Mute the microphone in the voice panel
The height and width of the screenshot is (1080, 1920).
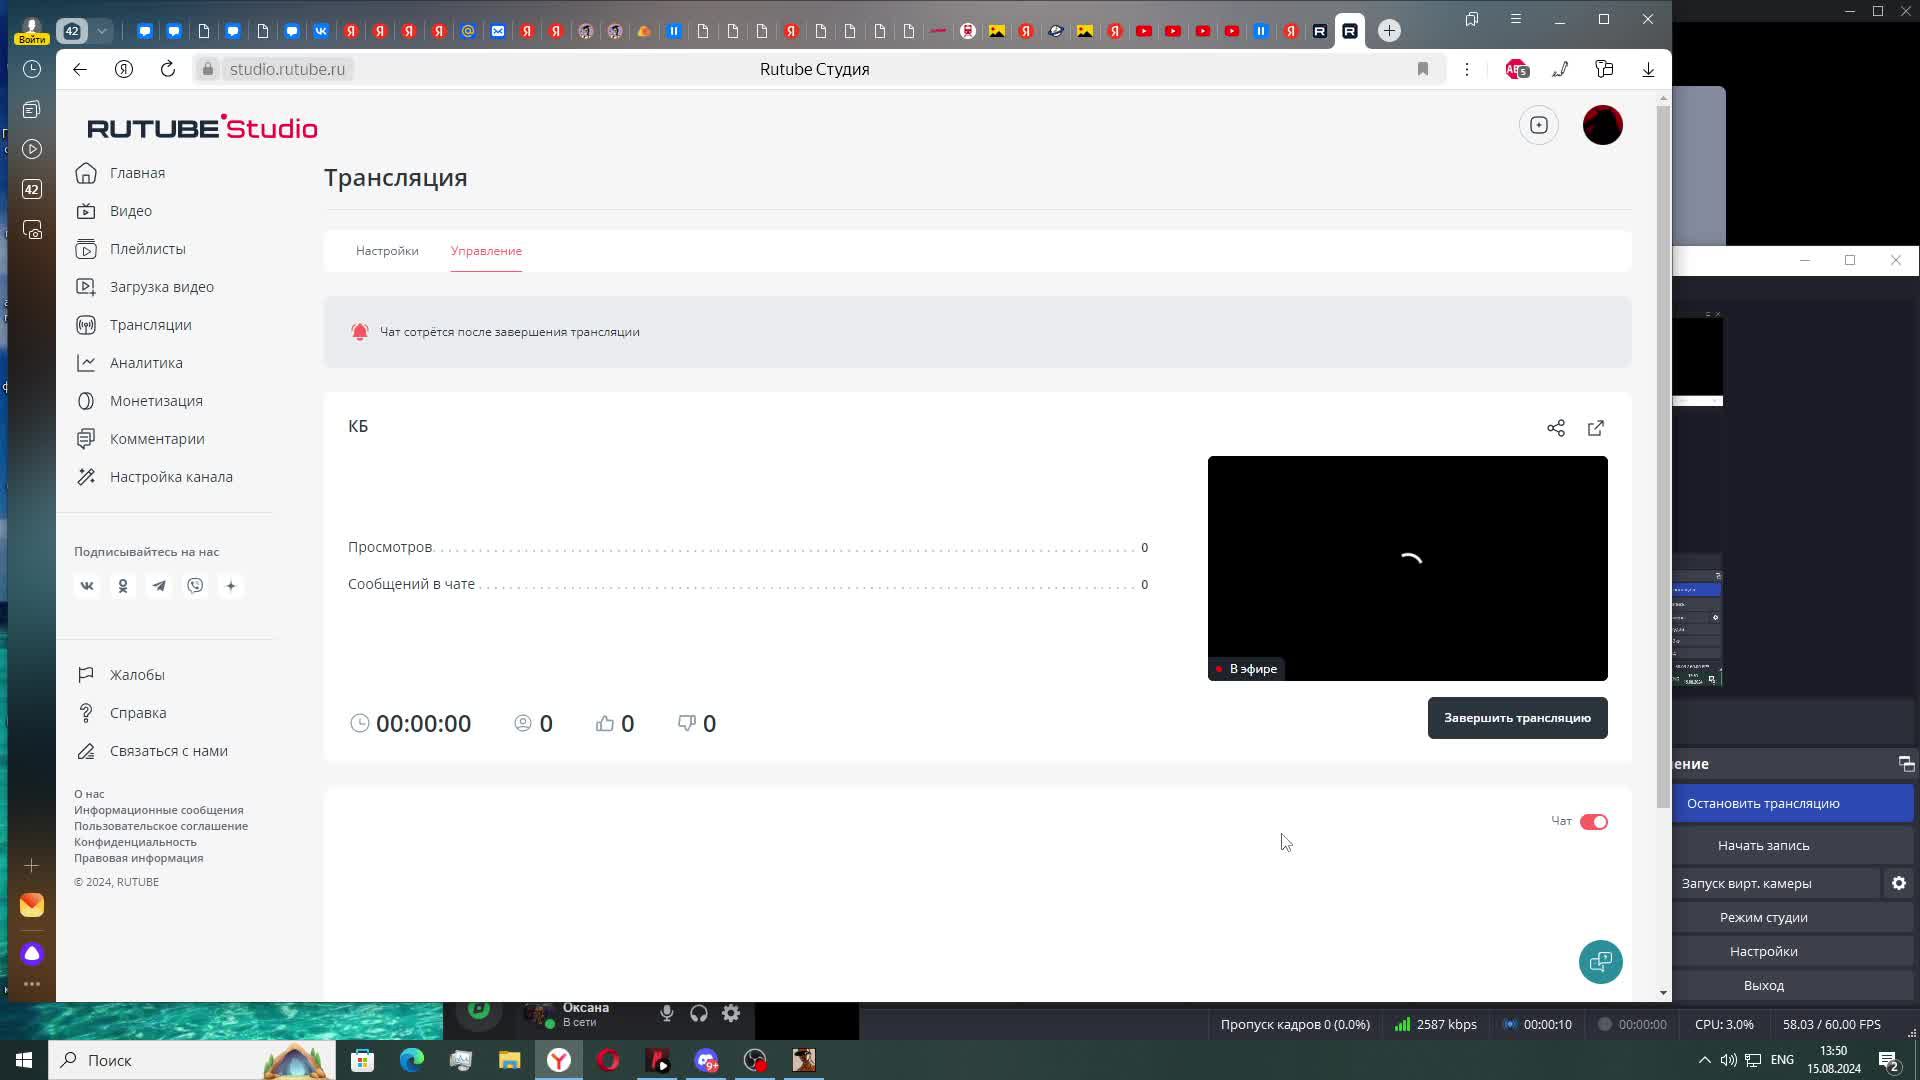pyautogui.click(x=666, y=1014)
